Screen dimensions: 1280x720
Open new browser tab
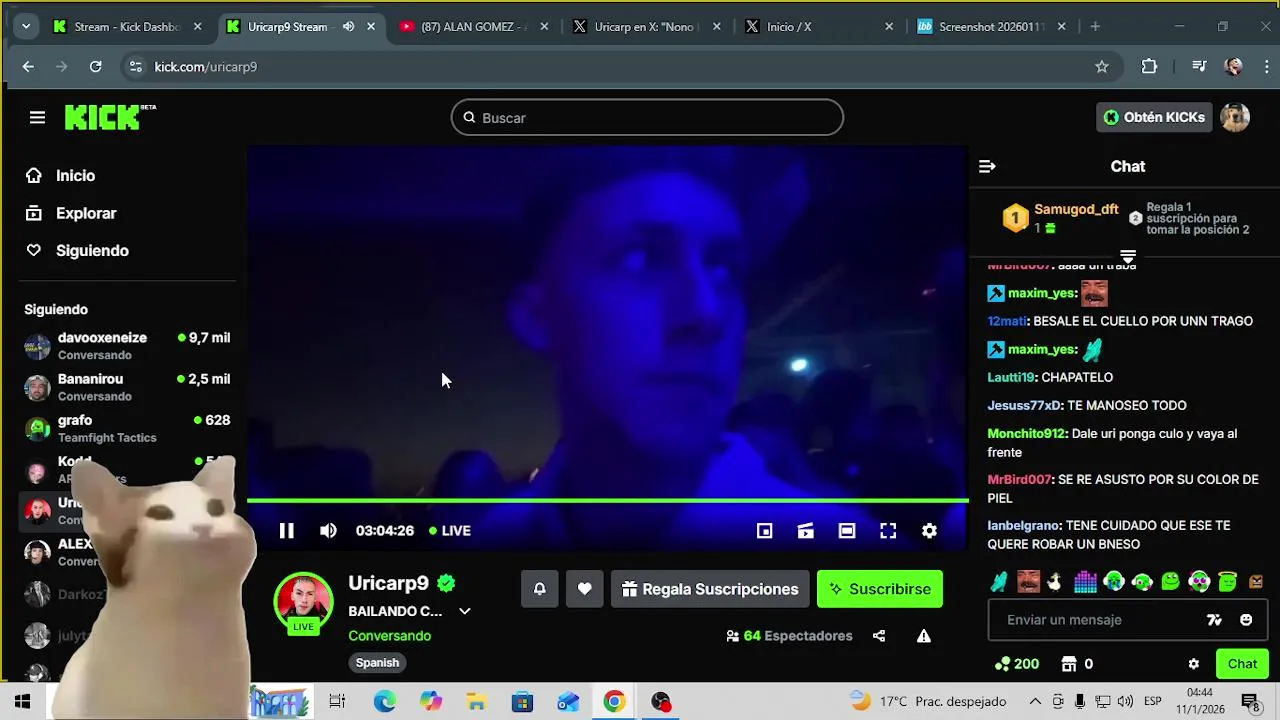(1095, 27)
